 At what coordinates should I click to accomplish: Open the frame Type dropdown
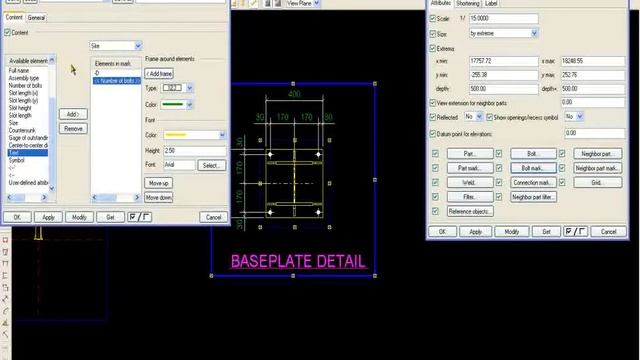pos(189,88)
